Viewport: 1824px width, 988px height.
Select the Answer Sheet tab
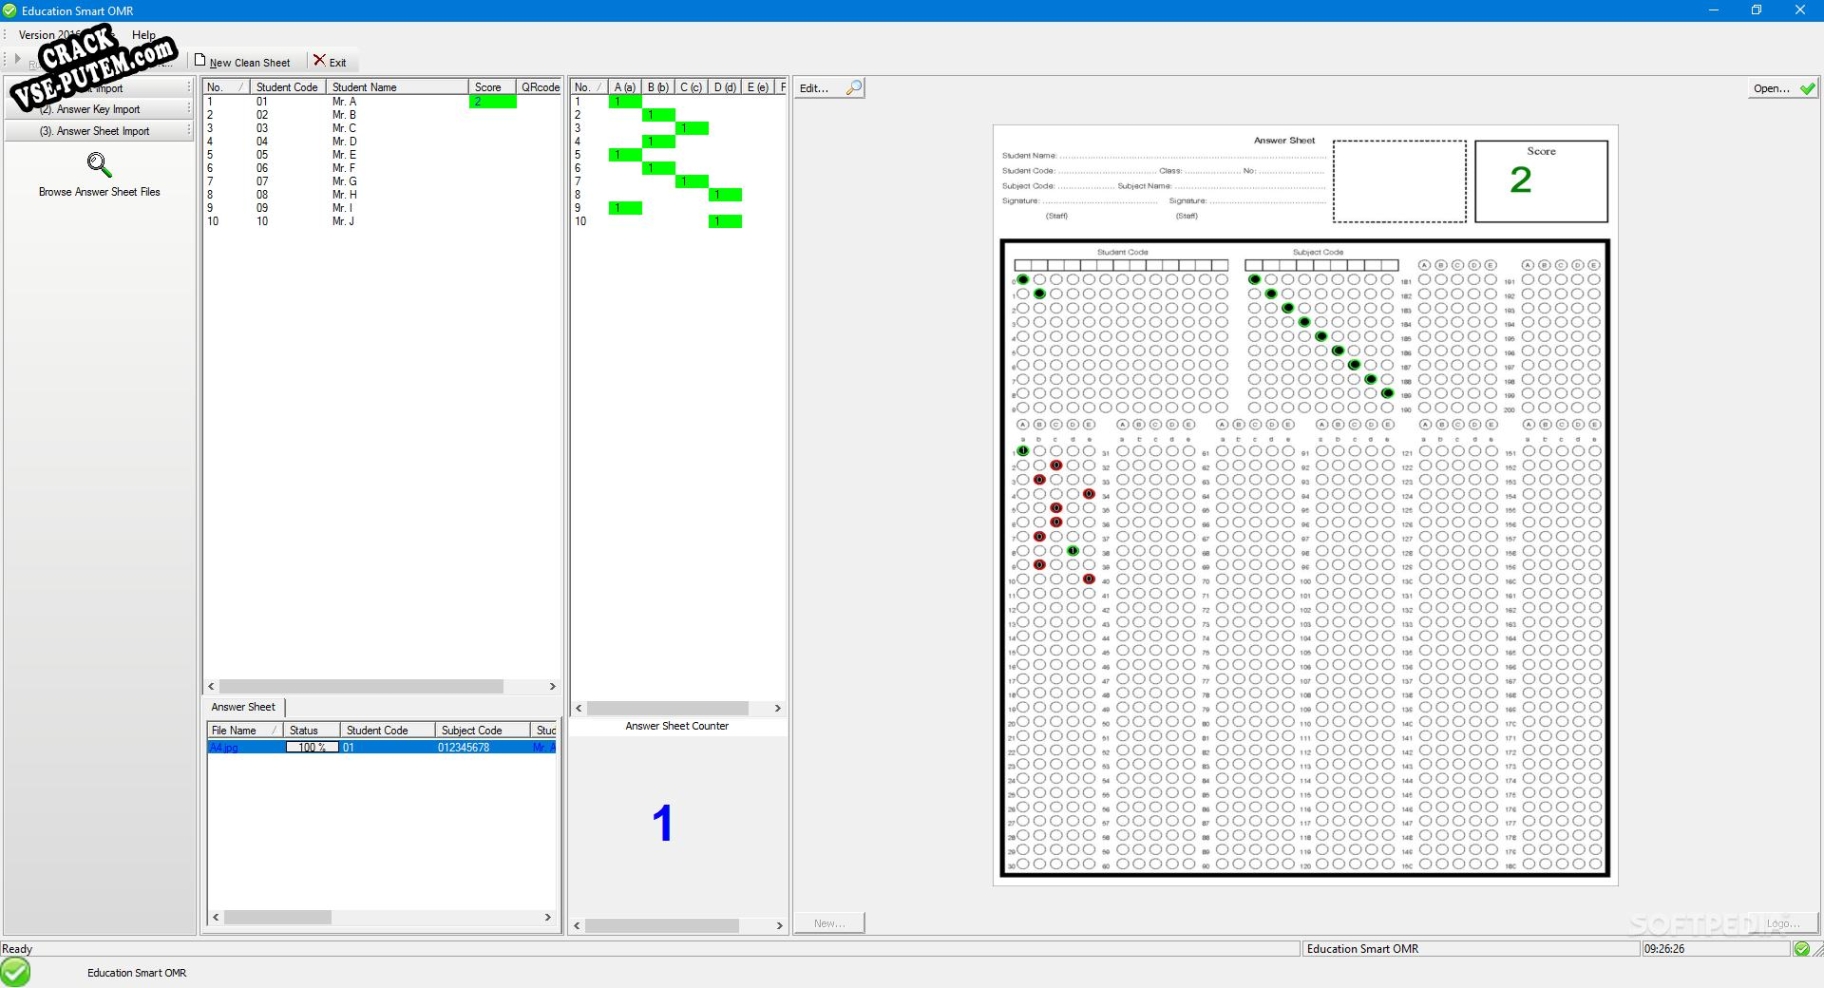[x=243, y=707]
